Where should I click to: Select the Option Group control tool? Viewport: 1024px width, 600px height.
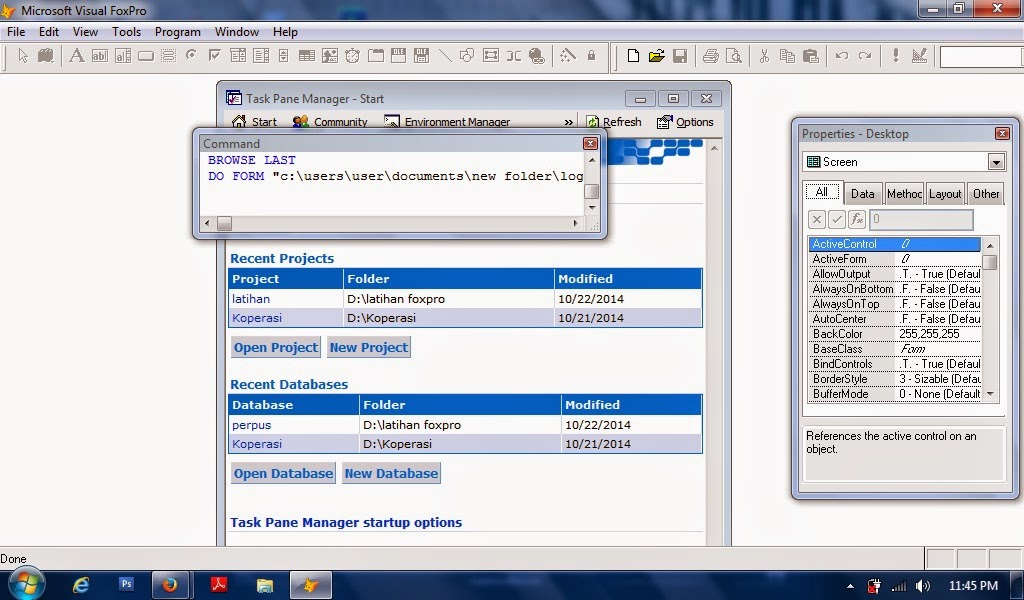[191, 56]
